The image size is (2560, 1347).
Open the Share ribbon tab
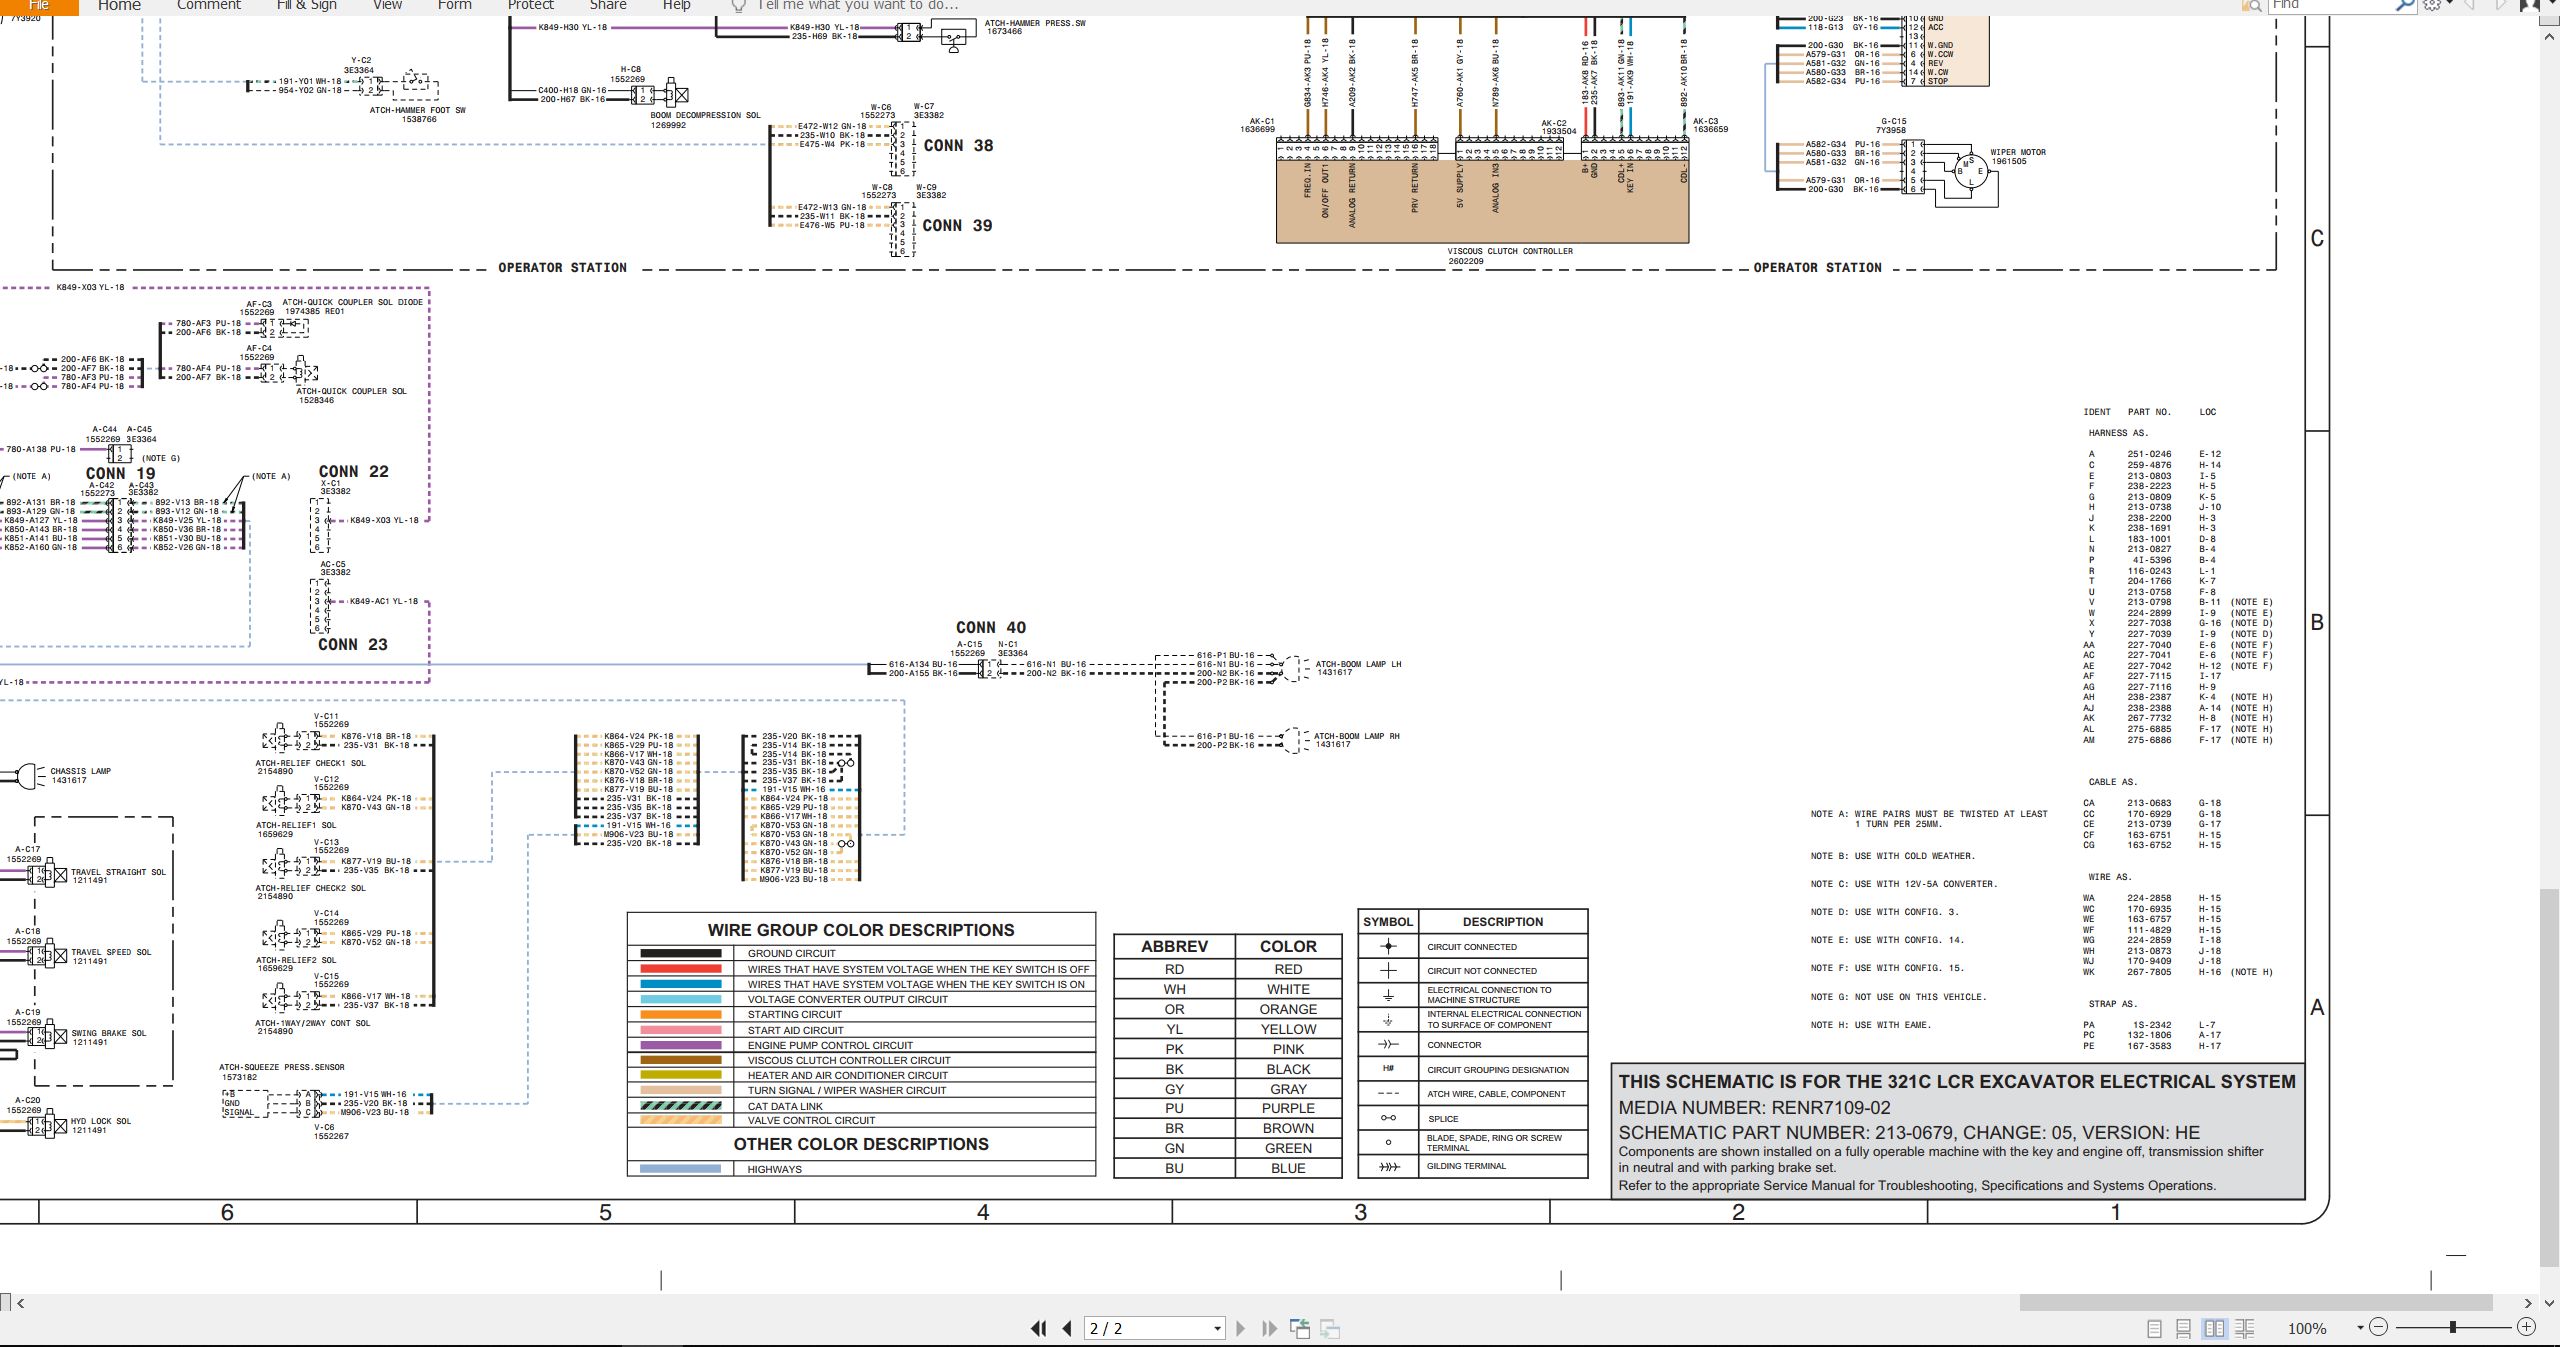point(607,5)
